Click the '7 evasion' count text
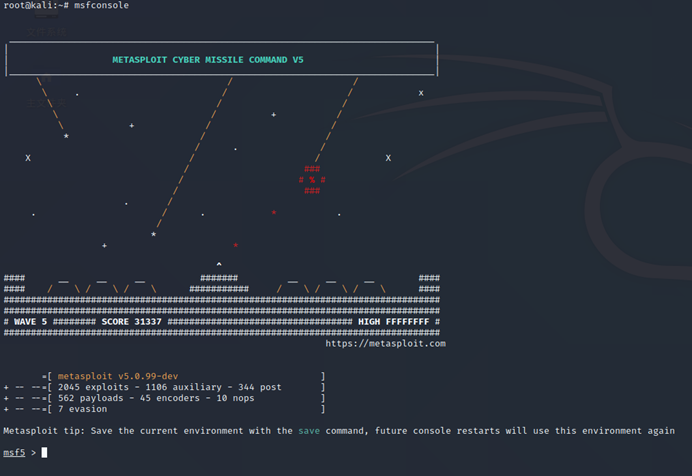Image resolution: width=692 pixels, height=476 pixels. pyautogui.click(x=83, y=409)
